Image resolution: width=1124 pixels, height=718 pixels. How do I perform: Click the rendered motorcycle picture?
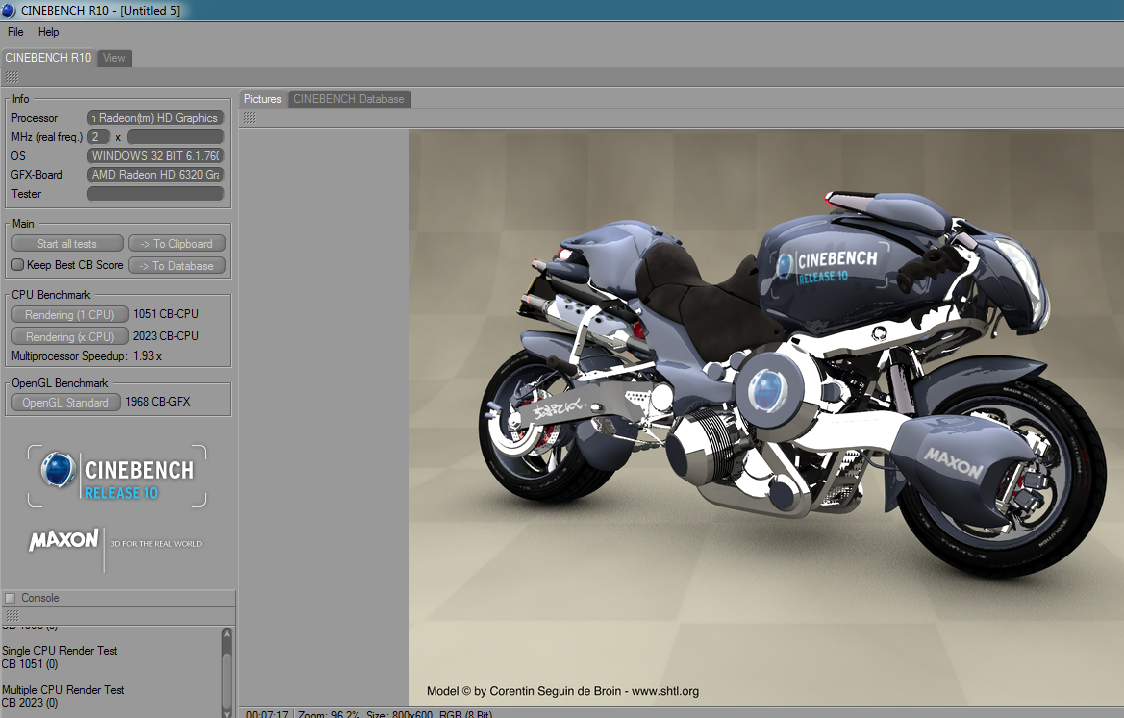766,417
